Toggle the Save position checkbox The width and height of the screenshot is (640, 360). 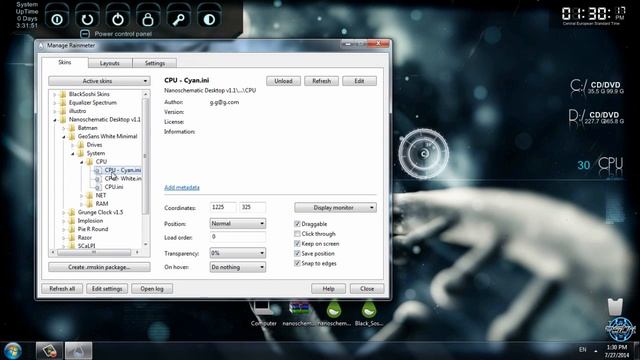pyautogui.click(x=297, y=253)
